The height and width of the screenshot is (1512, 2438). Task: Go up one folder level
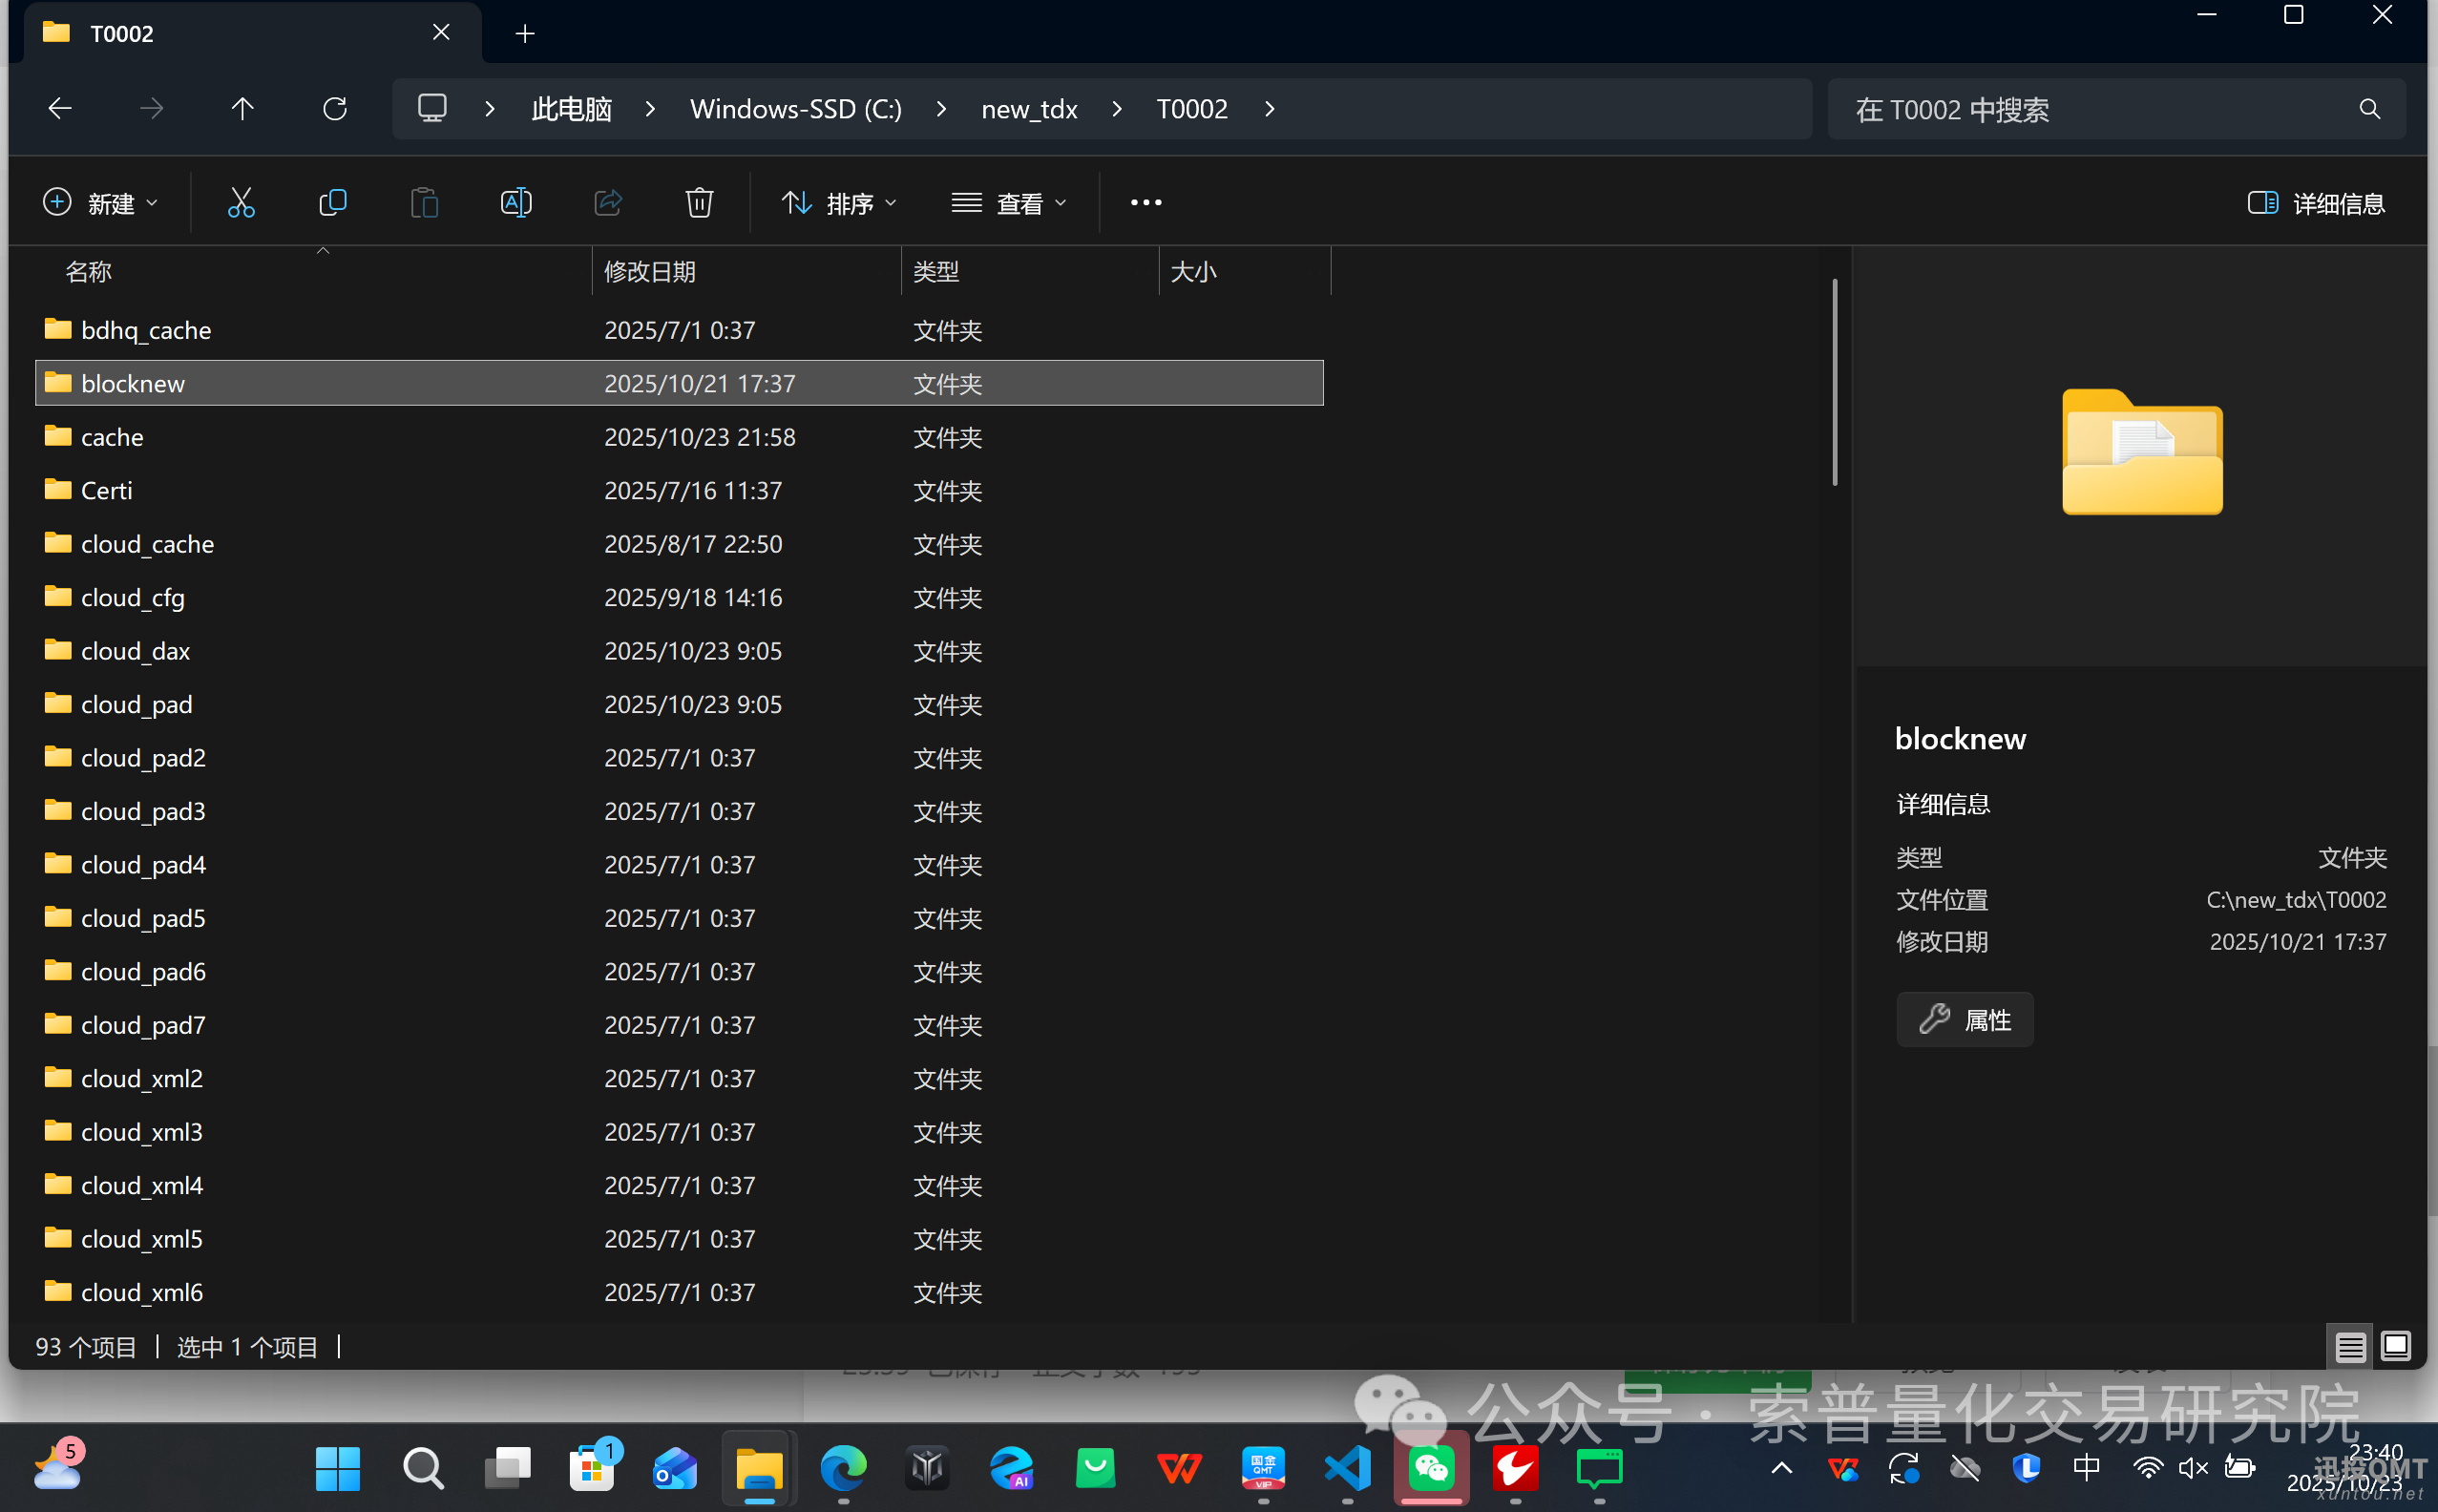[242, 108]
